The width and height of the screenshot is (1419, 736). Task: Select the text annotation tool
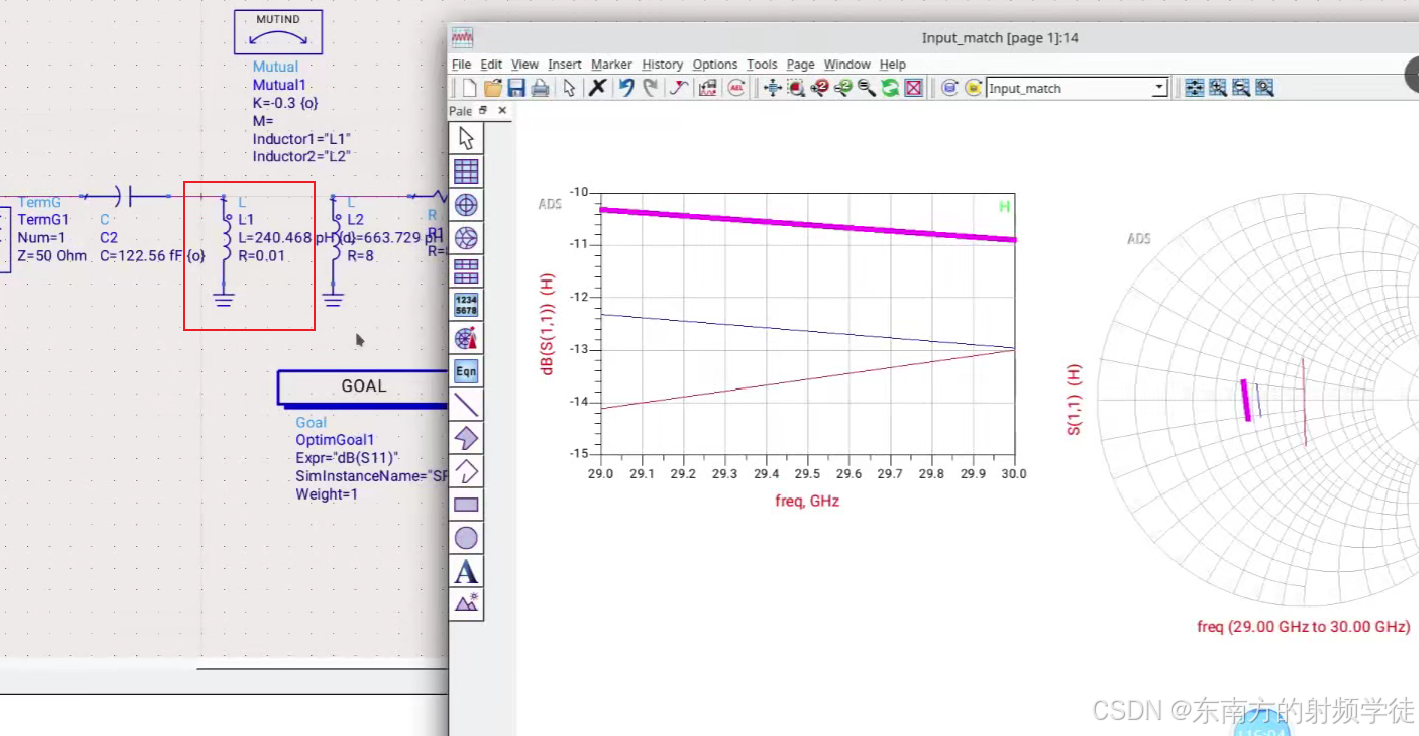466,571
